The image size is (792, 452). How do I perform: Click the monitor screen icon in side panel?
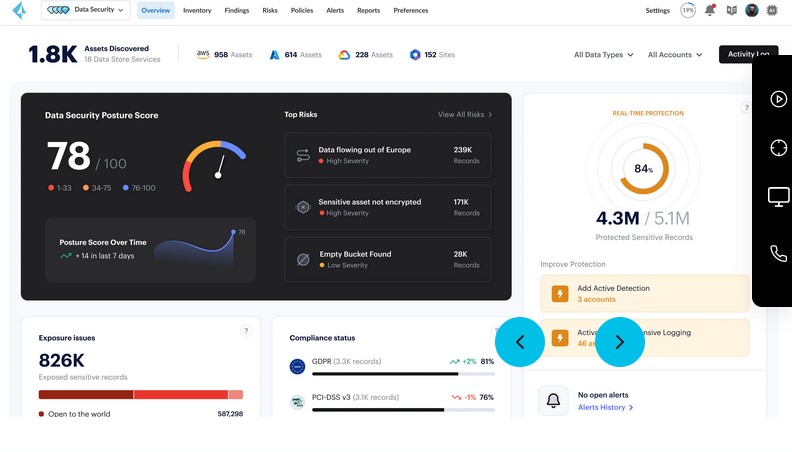coord(778,196)
